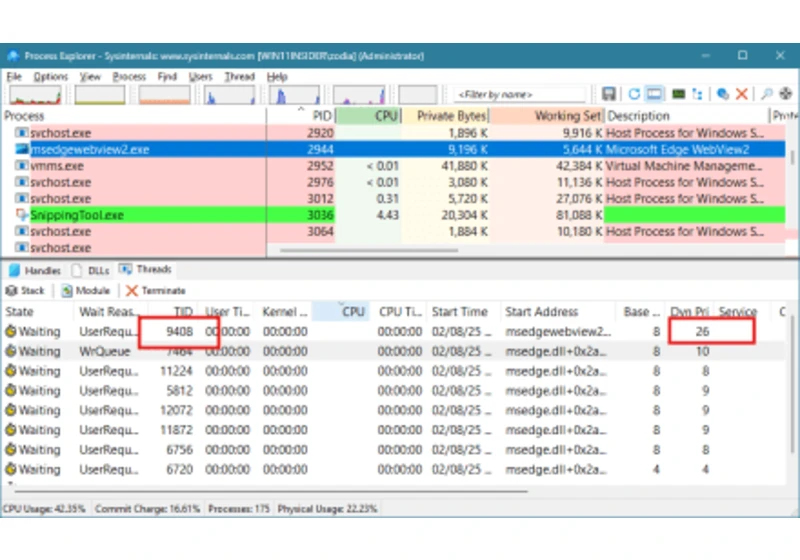
Task: Select the msedgewebview2.exe process row
Action: [393, 149]
